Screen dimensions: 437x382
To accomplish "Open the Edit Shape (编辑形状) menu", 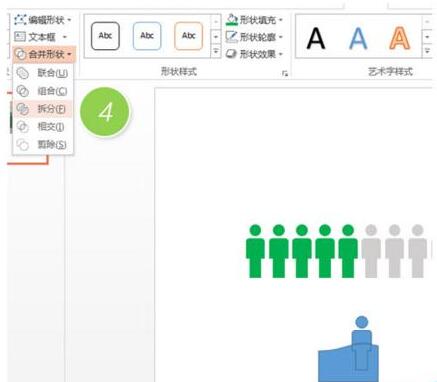I will click(x=43, y=20).
